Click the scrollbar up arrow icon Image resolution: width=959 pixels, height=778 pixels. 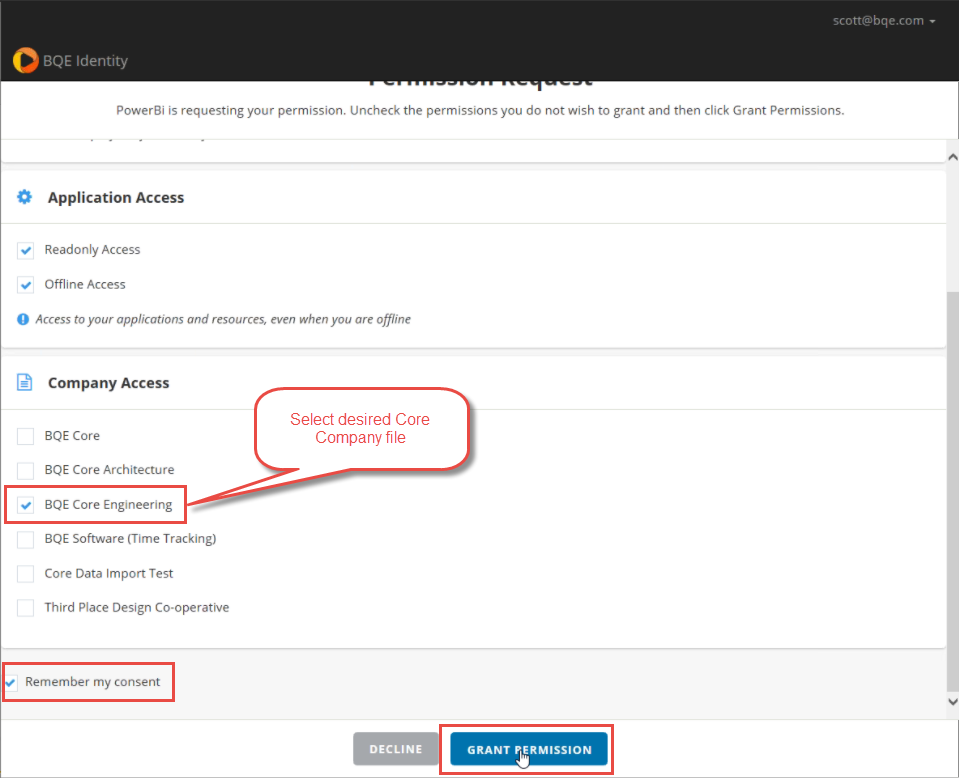pos(951,156)
